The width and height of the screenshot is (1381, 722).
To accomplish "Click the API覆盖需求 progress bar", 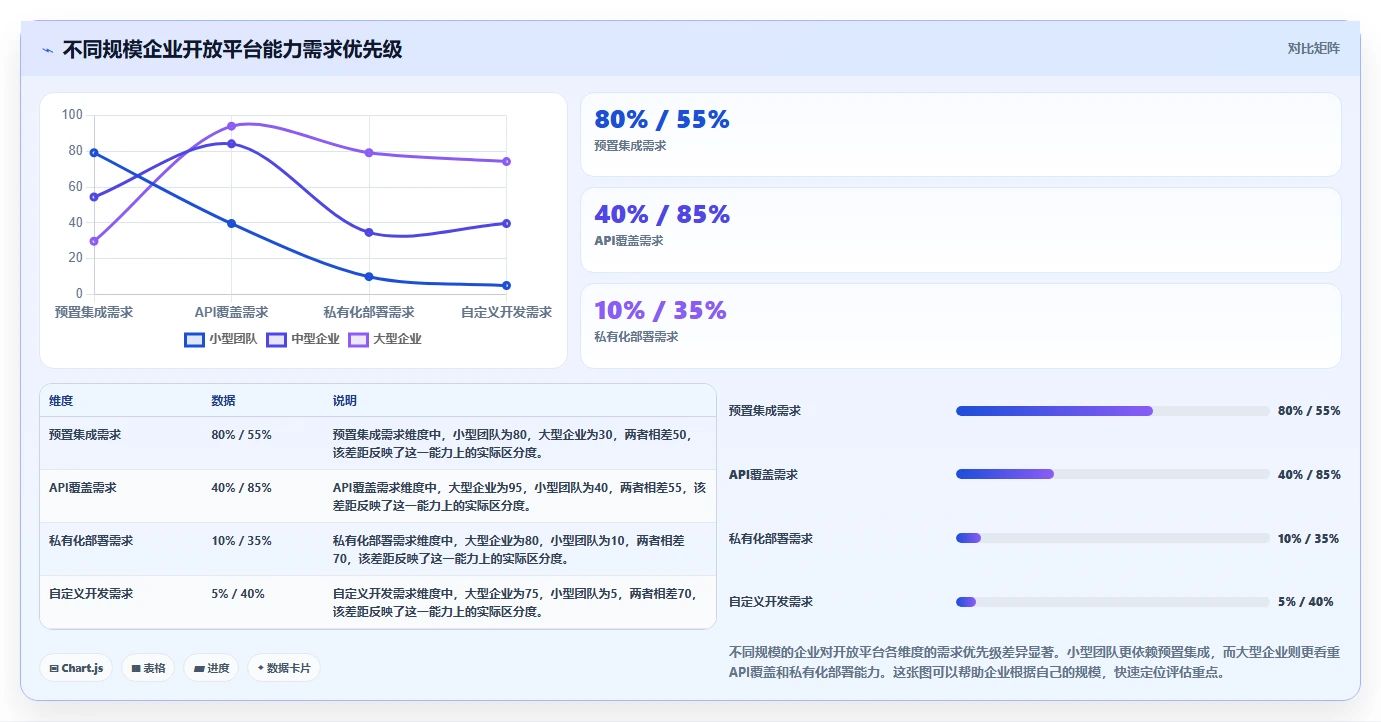I will (x=1112, y=474).
